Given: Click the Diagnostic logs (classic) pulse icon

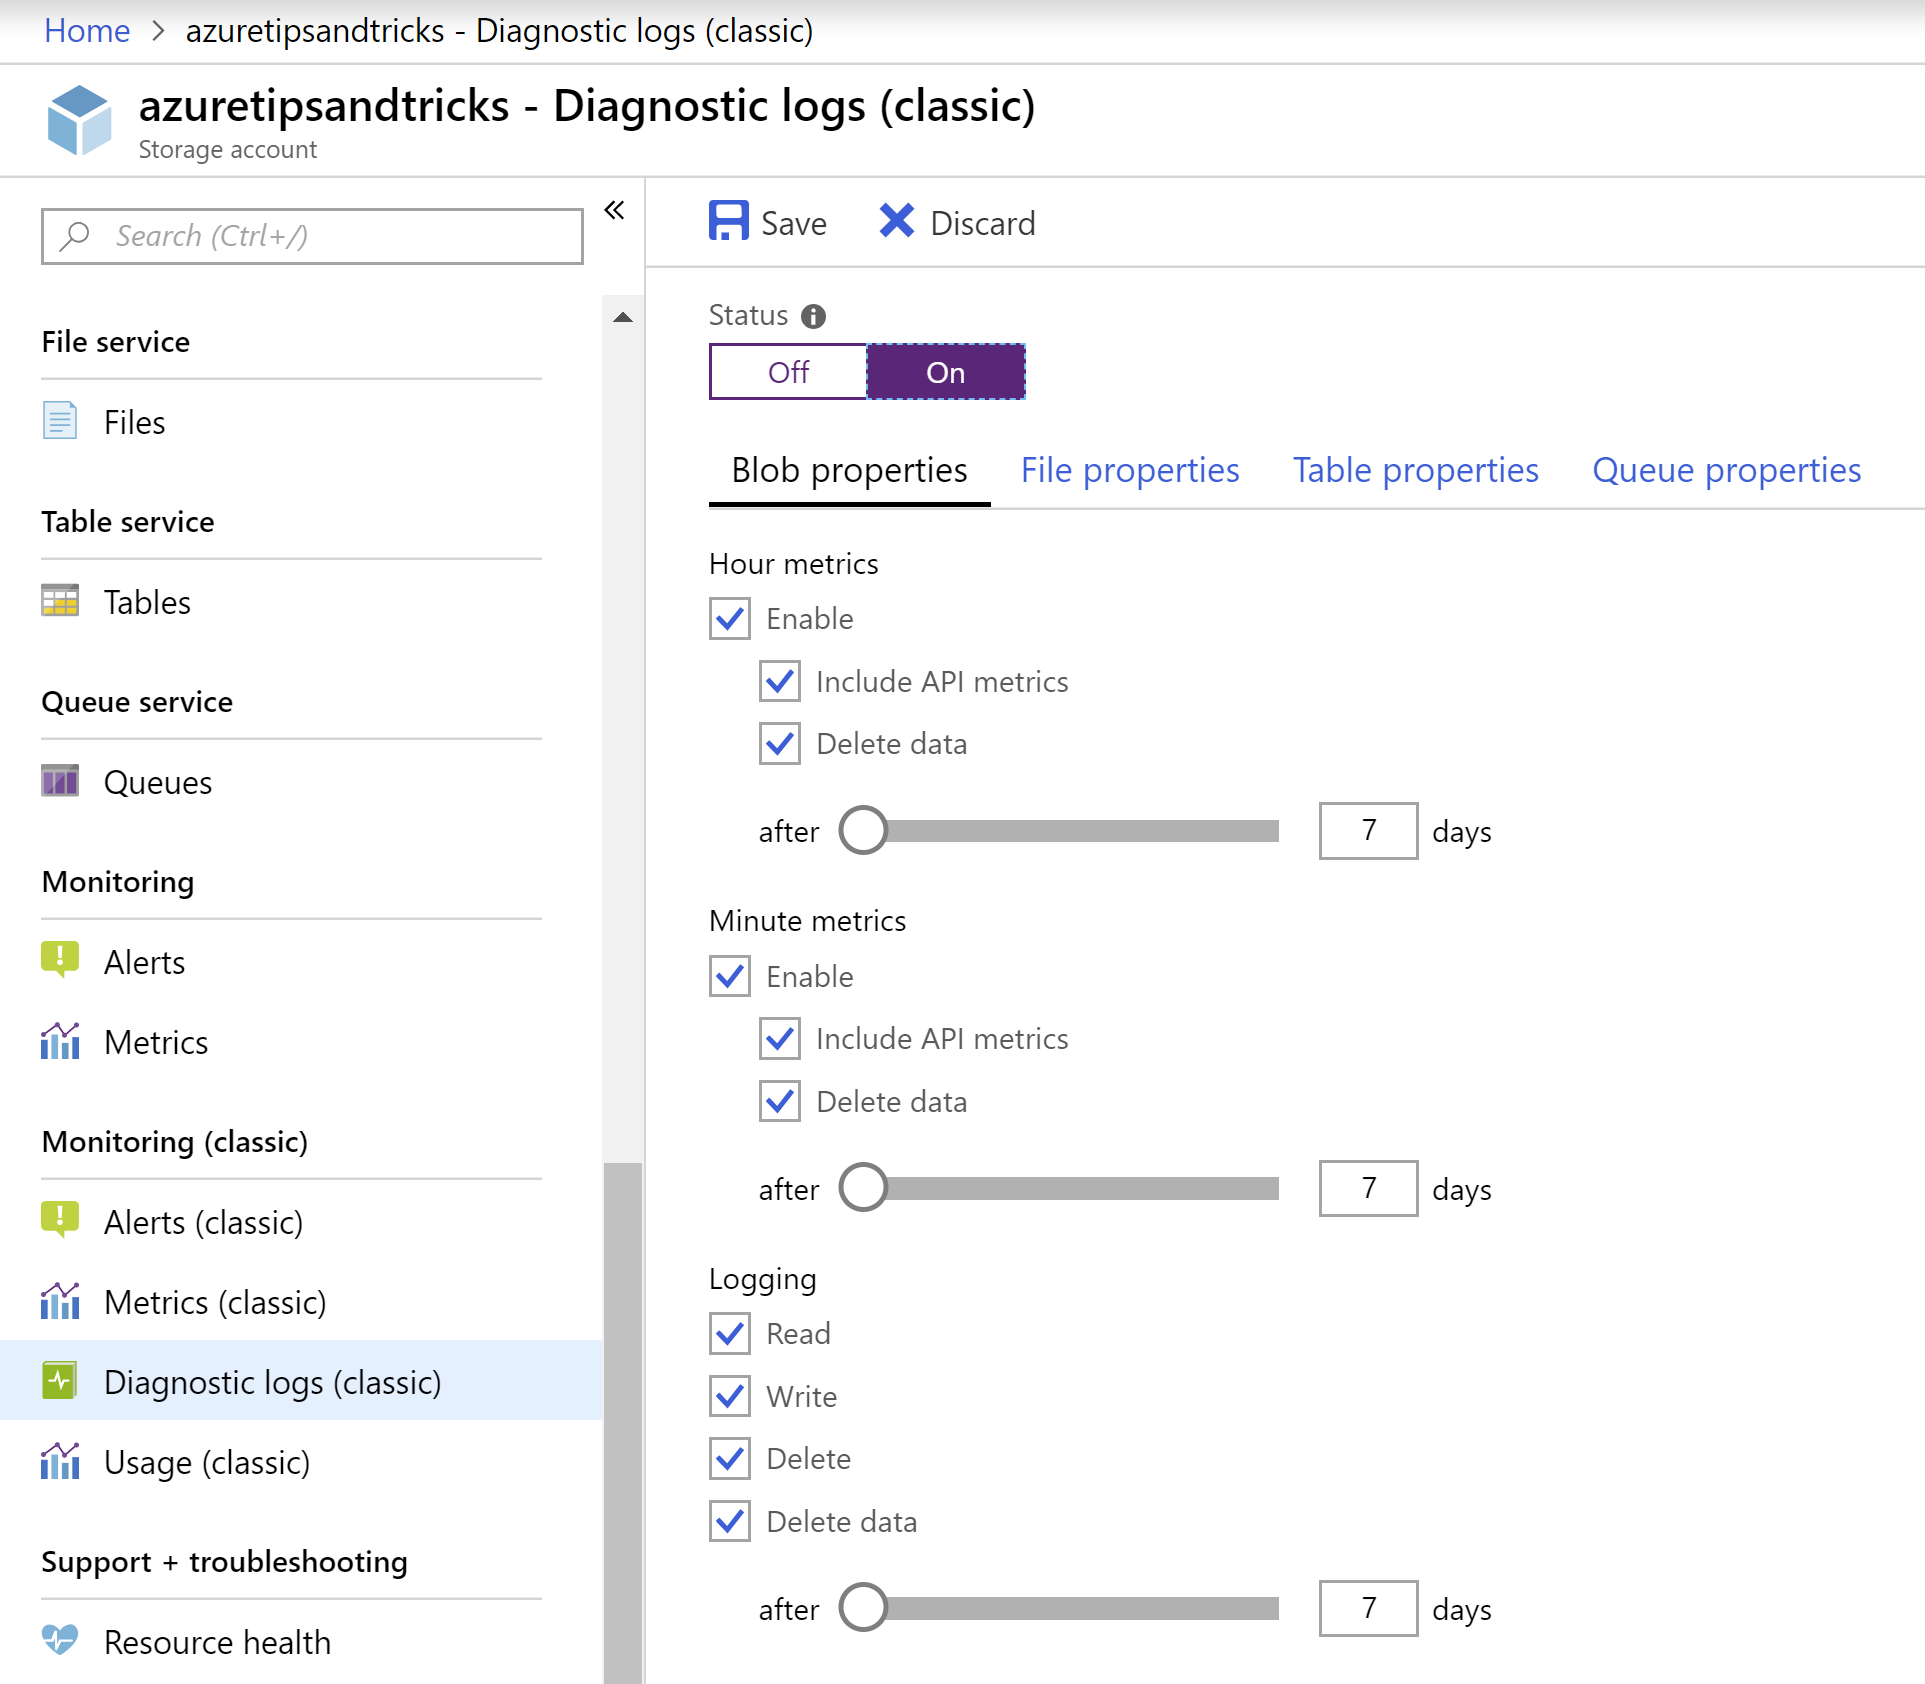Looking at the screenshot, I should [x=60, y=1381].
